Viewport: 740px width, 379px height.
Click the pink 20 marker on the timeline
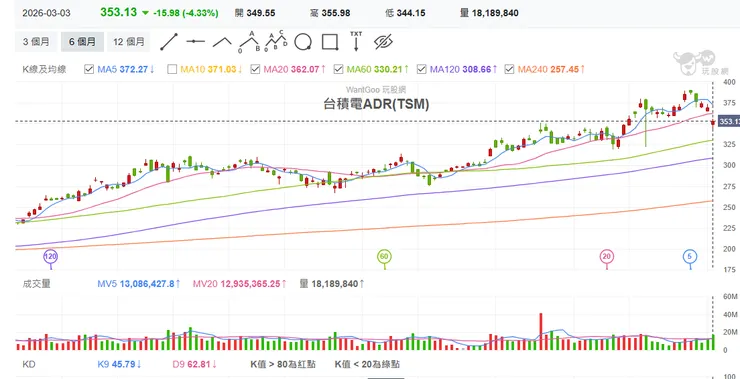[x=607, y=257]
